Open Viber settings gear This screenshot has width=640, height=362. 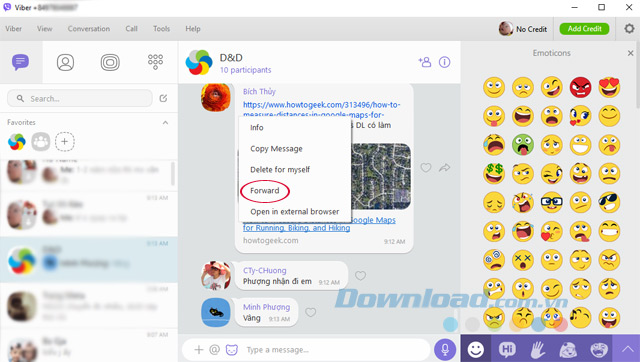(x=629, y=29)
